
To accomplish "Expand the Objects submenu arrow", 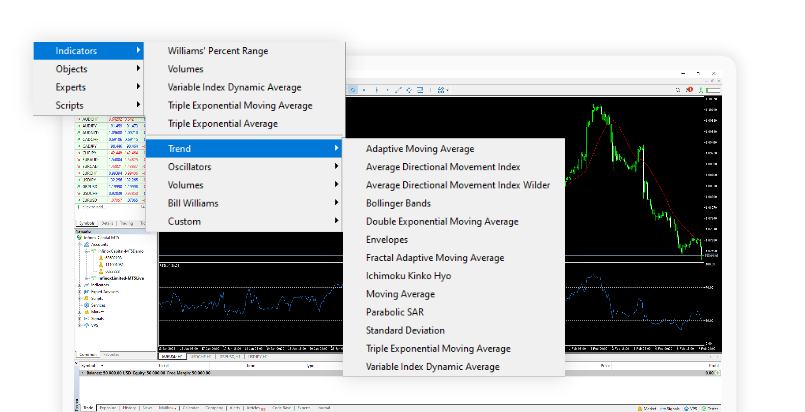I will coord(138,69).
